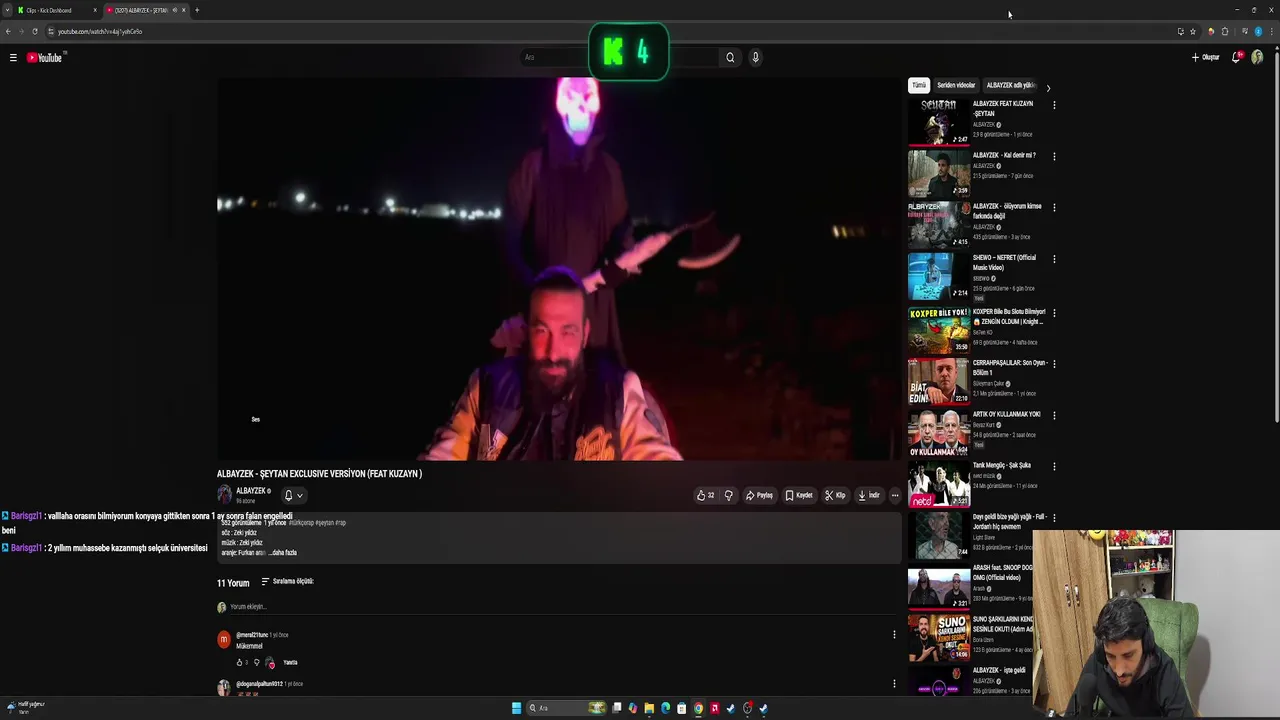Image resolution: width=1280 pixels, height=720 pixels.
Task: Dislike the video with thumbs down
Action: [728, 495]
